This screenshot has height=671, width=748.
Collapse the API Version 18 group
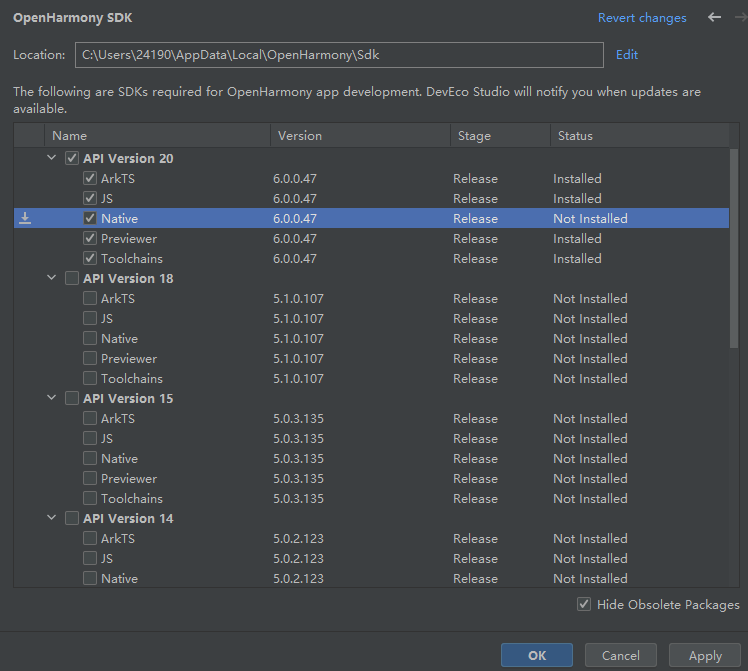click(x=52, y=278)
